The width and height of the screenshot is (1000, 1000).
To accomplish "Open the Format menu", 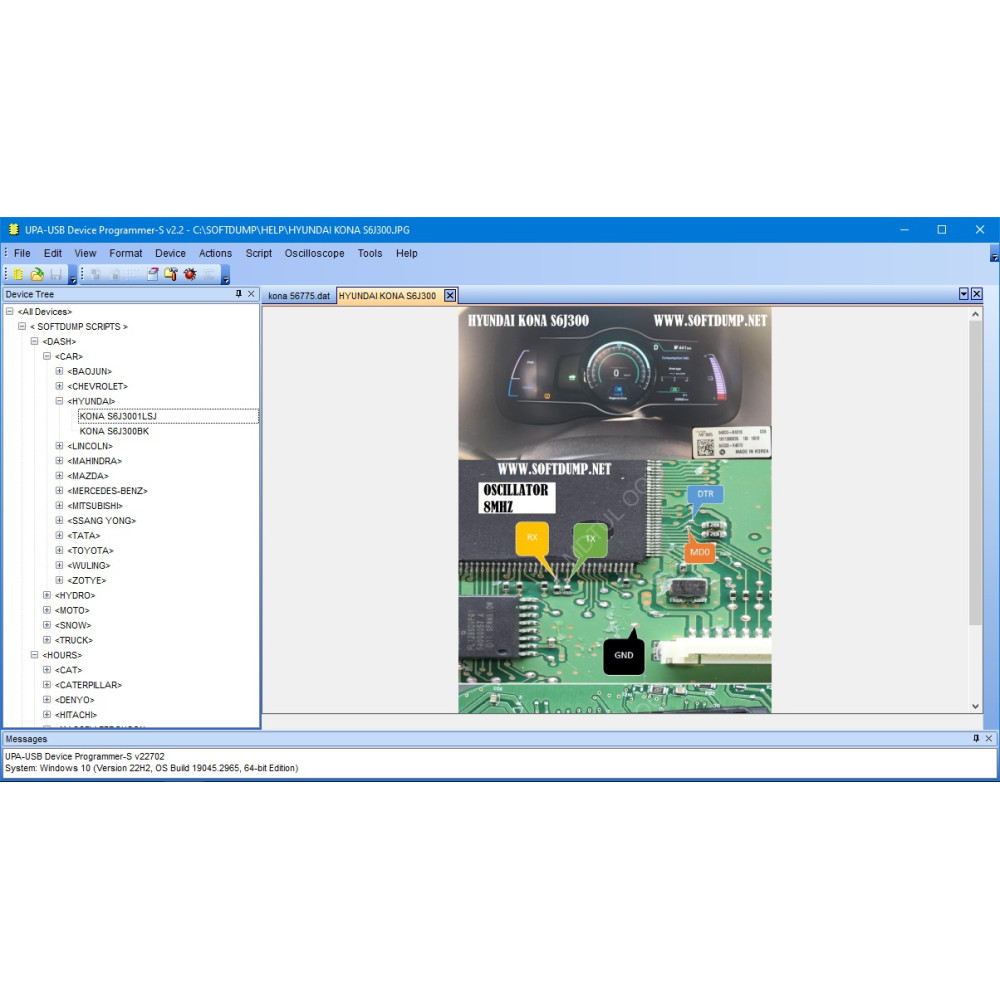I will tap(126, 253).
